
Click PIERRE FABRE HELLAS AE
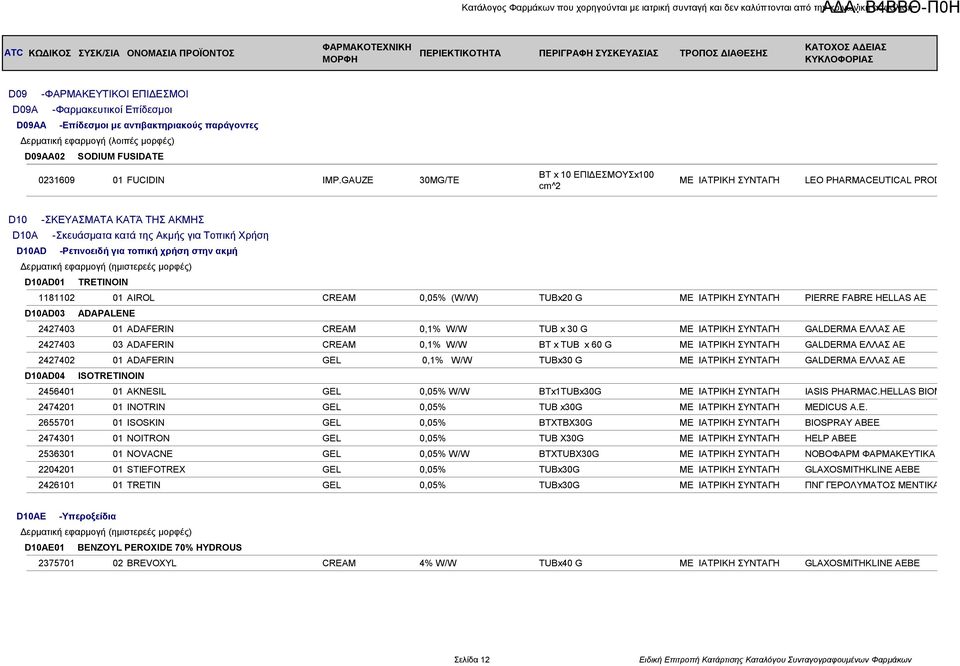pyautogui.click(x=865, y=297)
